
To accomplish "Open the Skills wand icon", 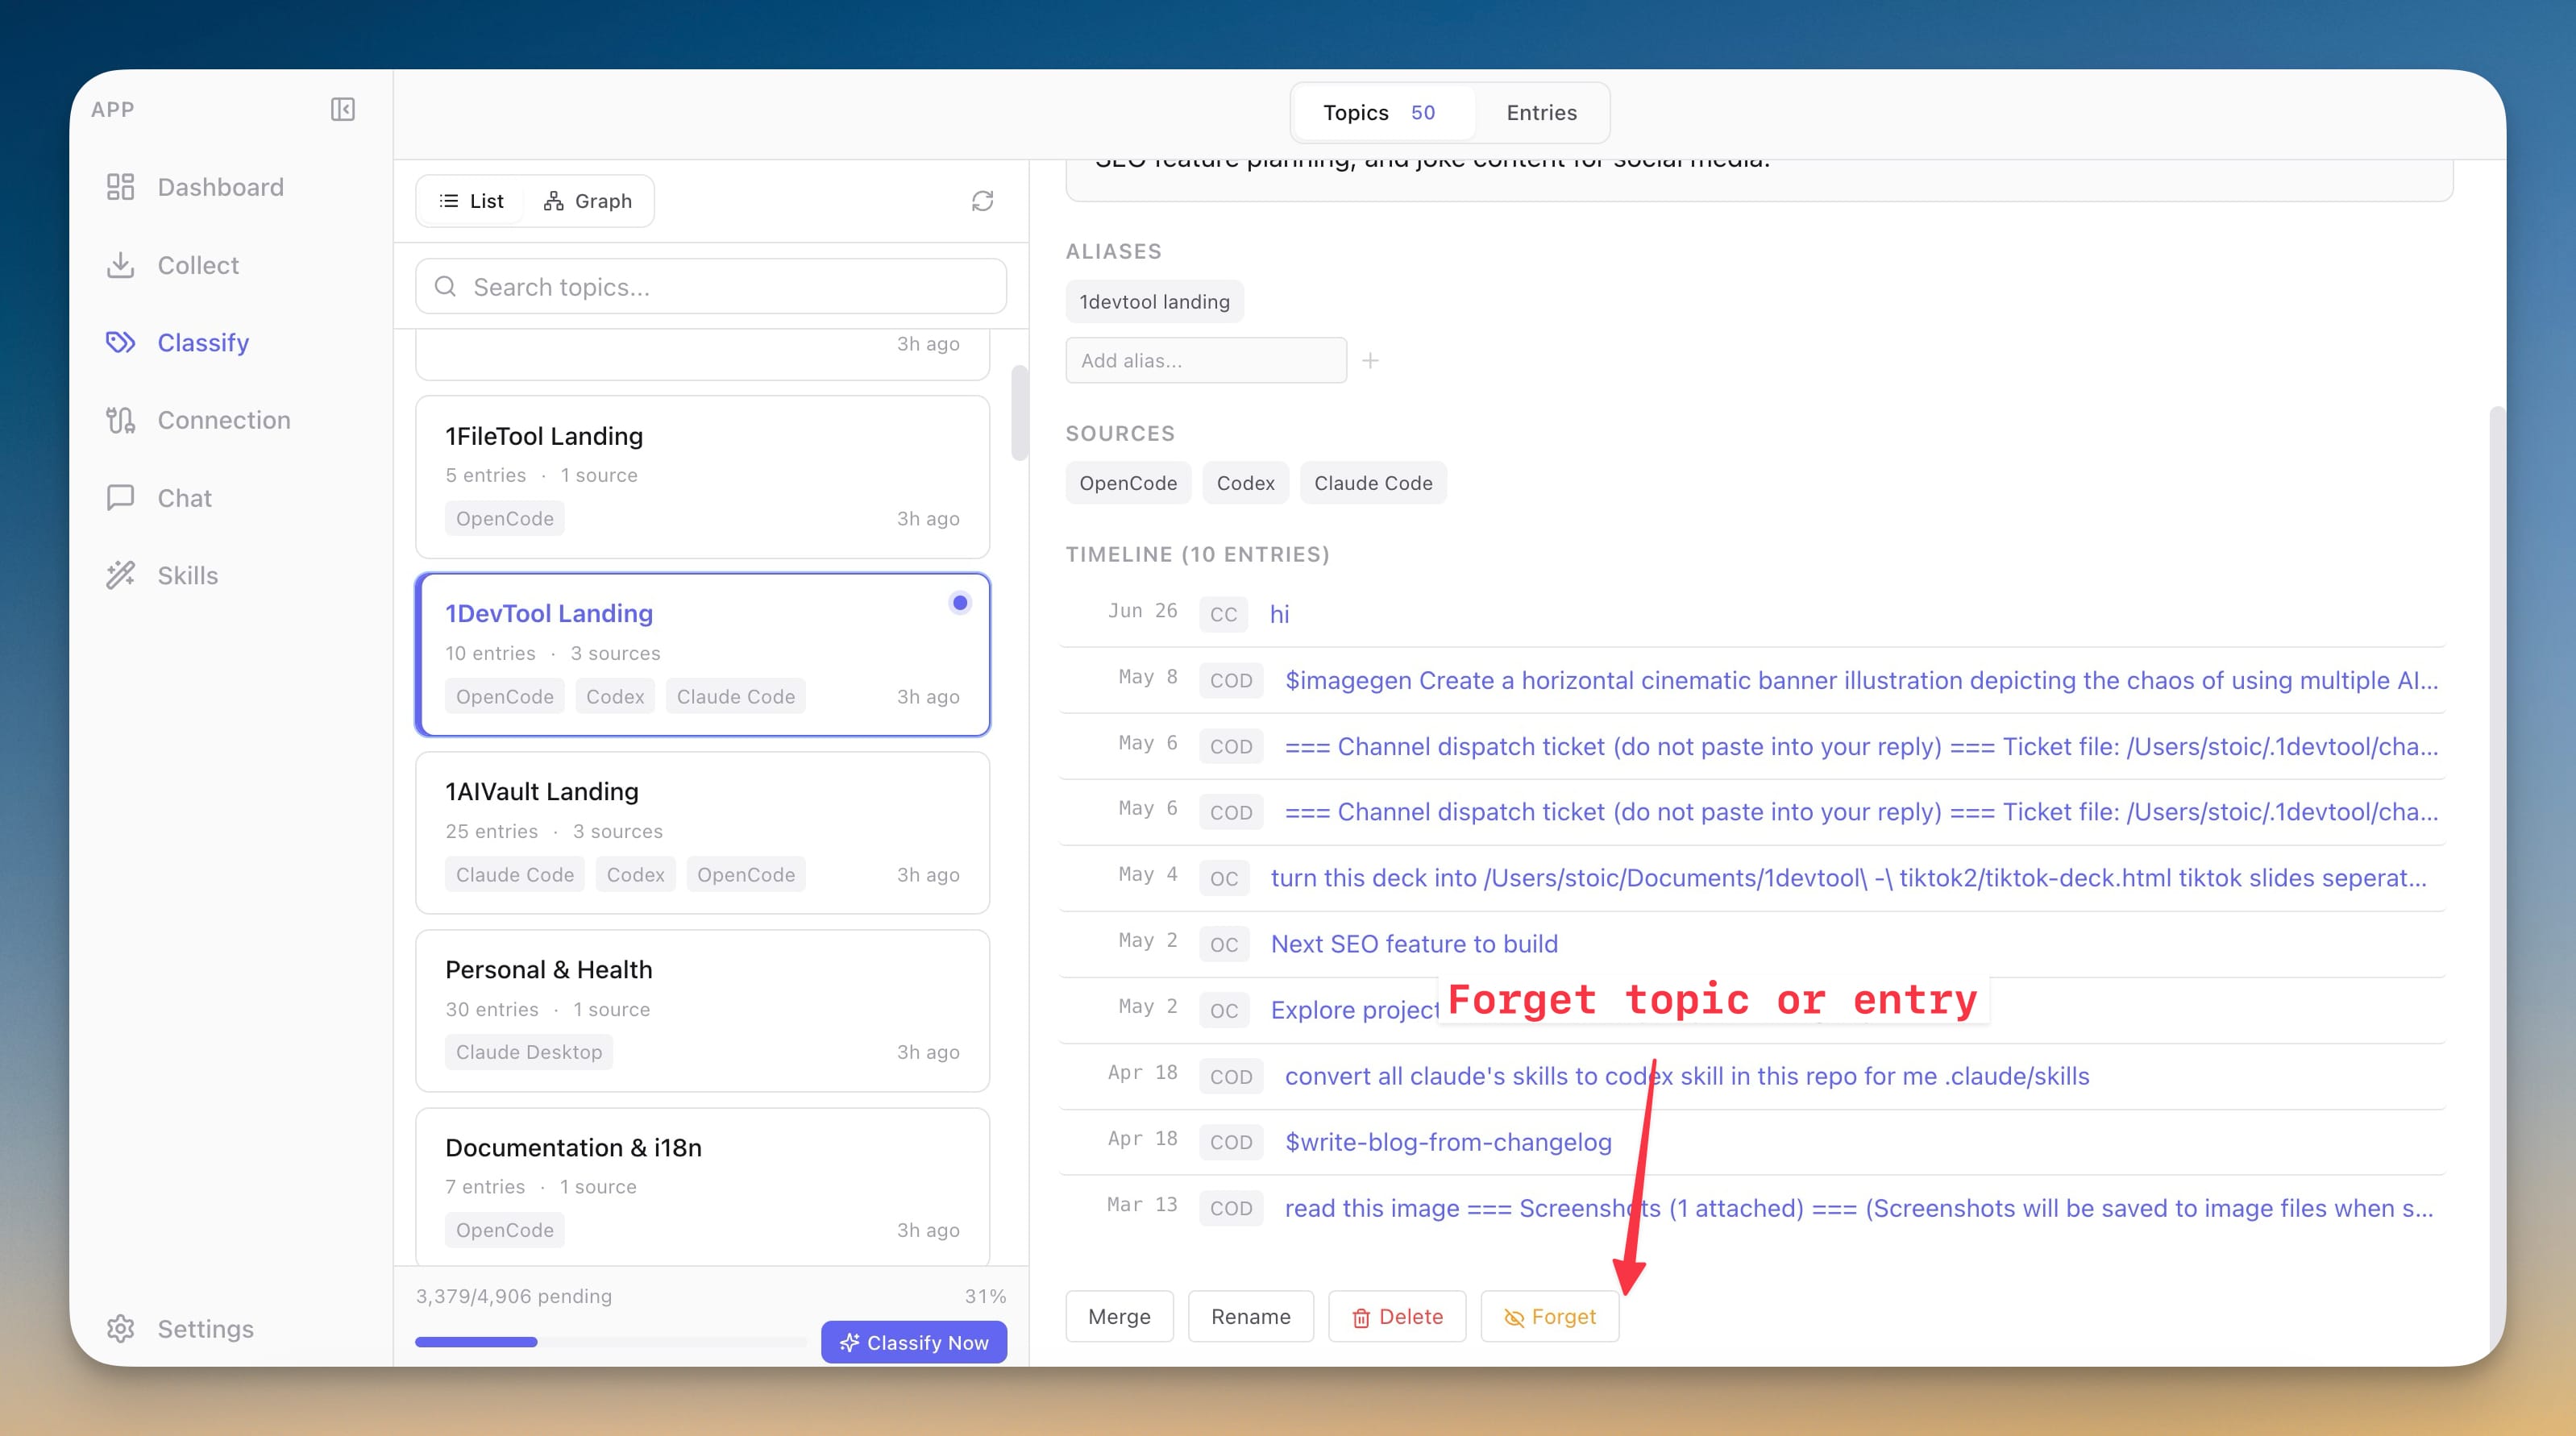I will click(x=121, y=575).
